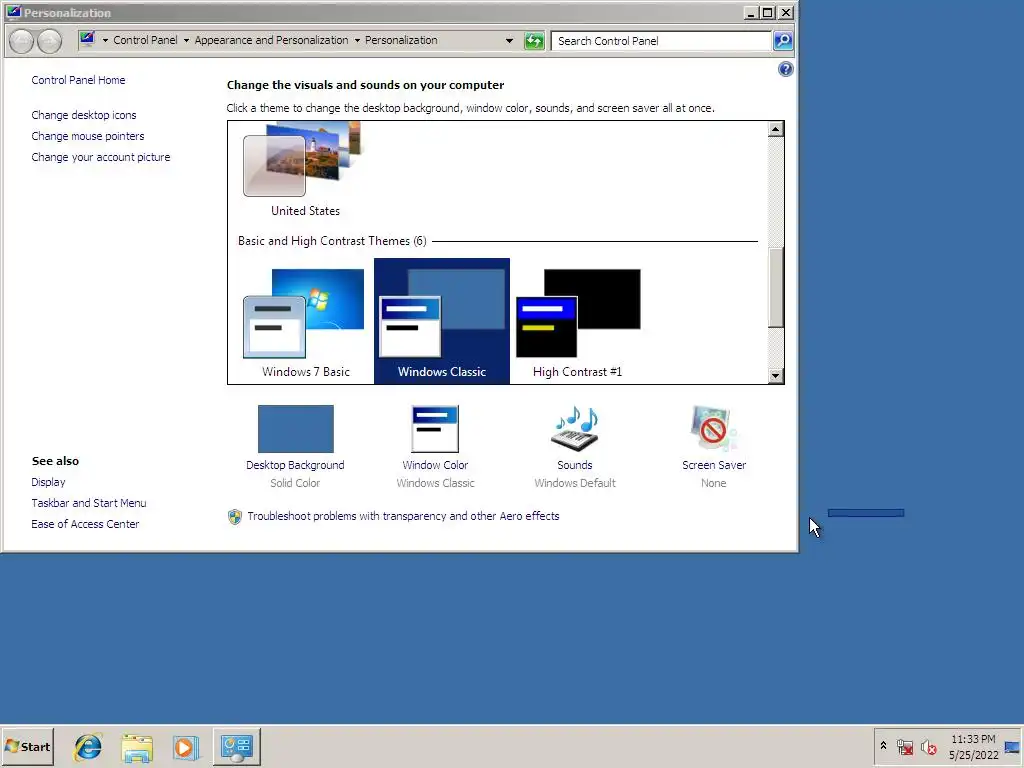Image resolution: width=1024 pixels, height=768 pixels.
Task: Select the High Contrast #1 theme
Action: coord(577,322)
